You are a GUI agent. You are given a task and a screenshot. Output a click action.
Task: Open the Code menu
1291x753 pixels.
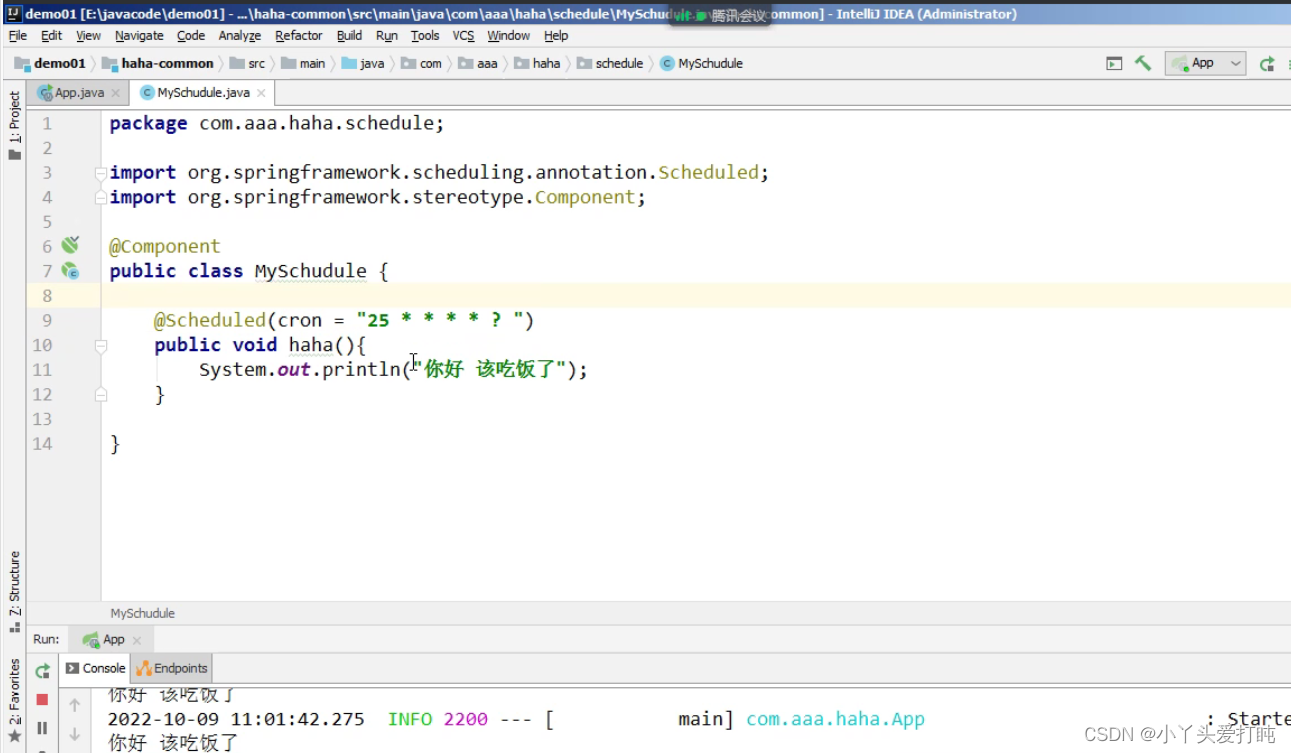(x=190, y=35)
